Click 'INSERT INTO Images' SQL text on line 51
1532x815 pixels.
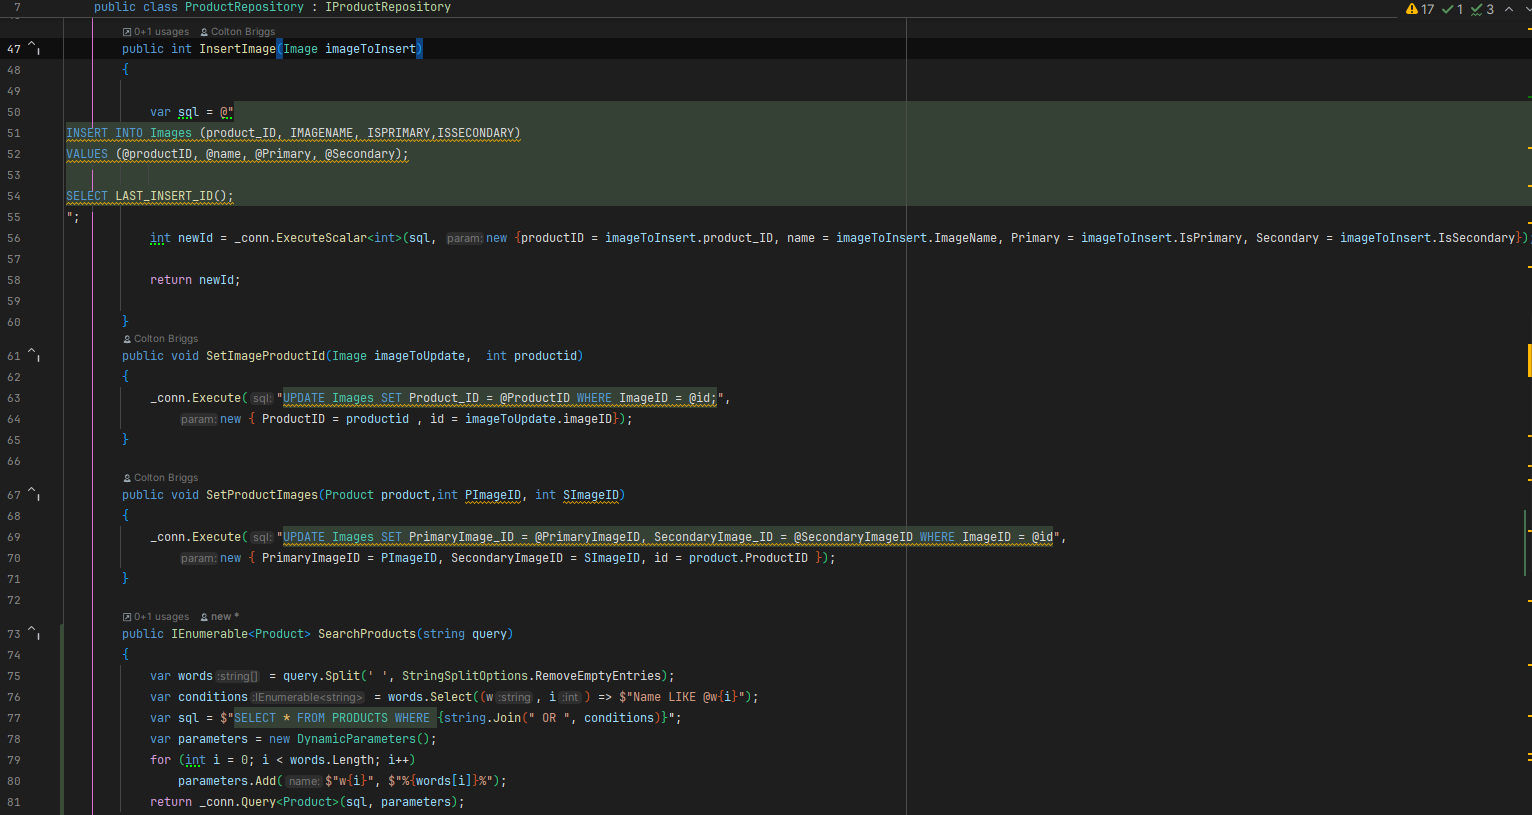(129, 133)
